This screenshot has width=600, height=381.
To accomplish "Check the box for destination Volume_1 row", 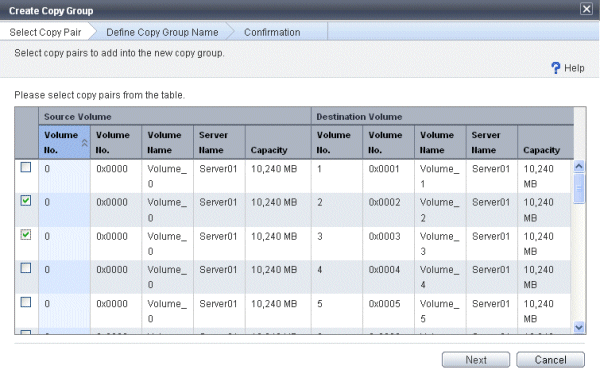I will [x=26, y=167].
